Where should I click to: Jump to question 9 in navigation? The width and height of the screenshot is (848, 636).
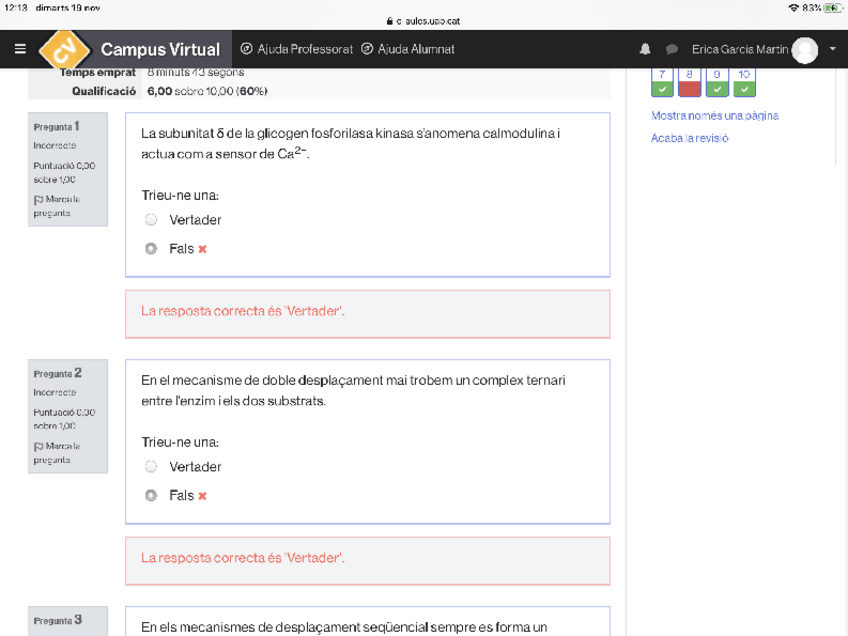(x=717, y=82)
